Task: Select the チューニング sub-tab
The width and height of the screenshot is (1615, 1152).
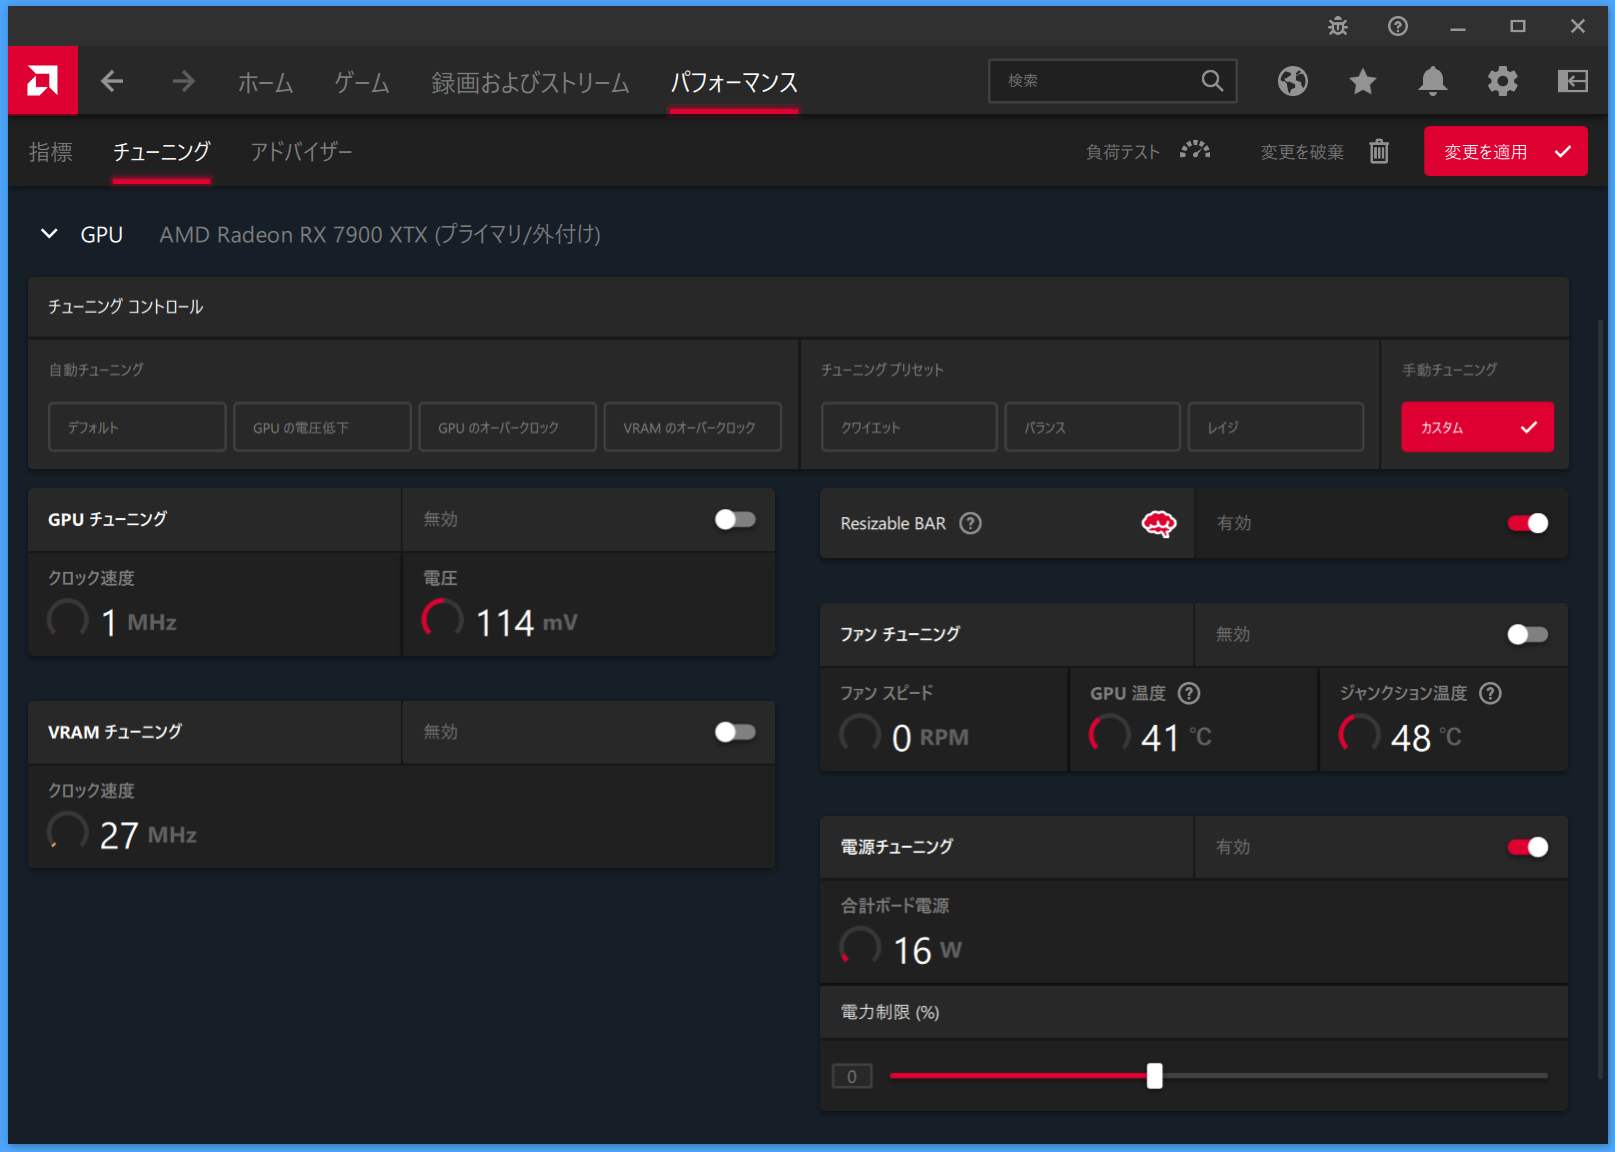Action: click(x=161, y=152)
